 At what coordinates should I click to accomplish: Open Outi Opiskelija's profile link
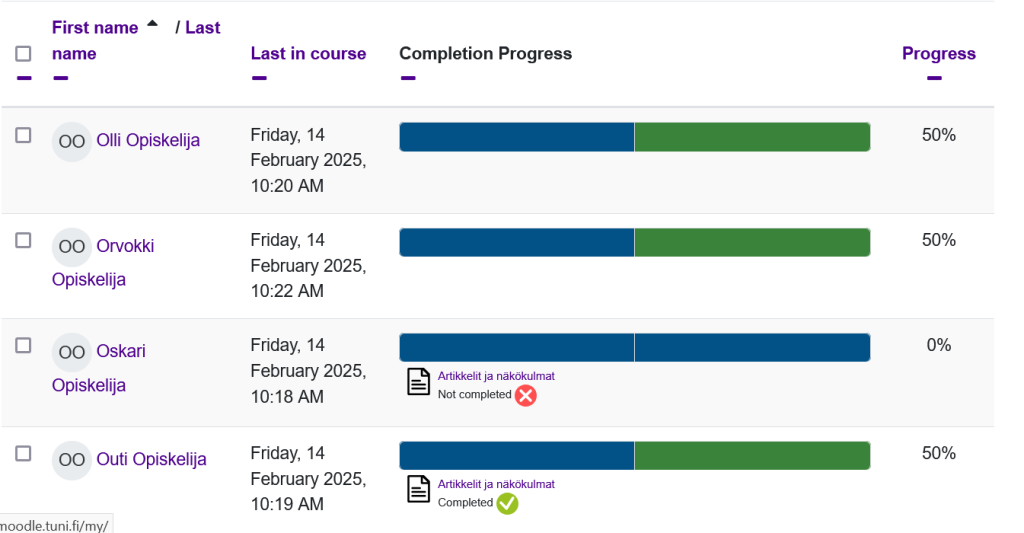(x=151, y=459)
